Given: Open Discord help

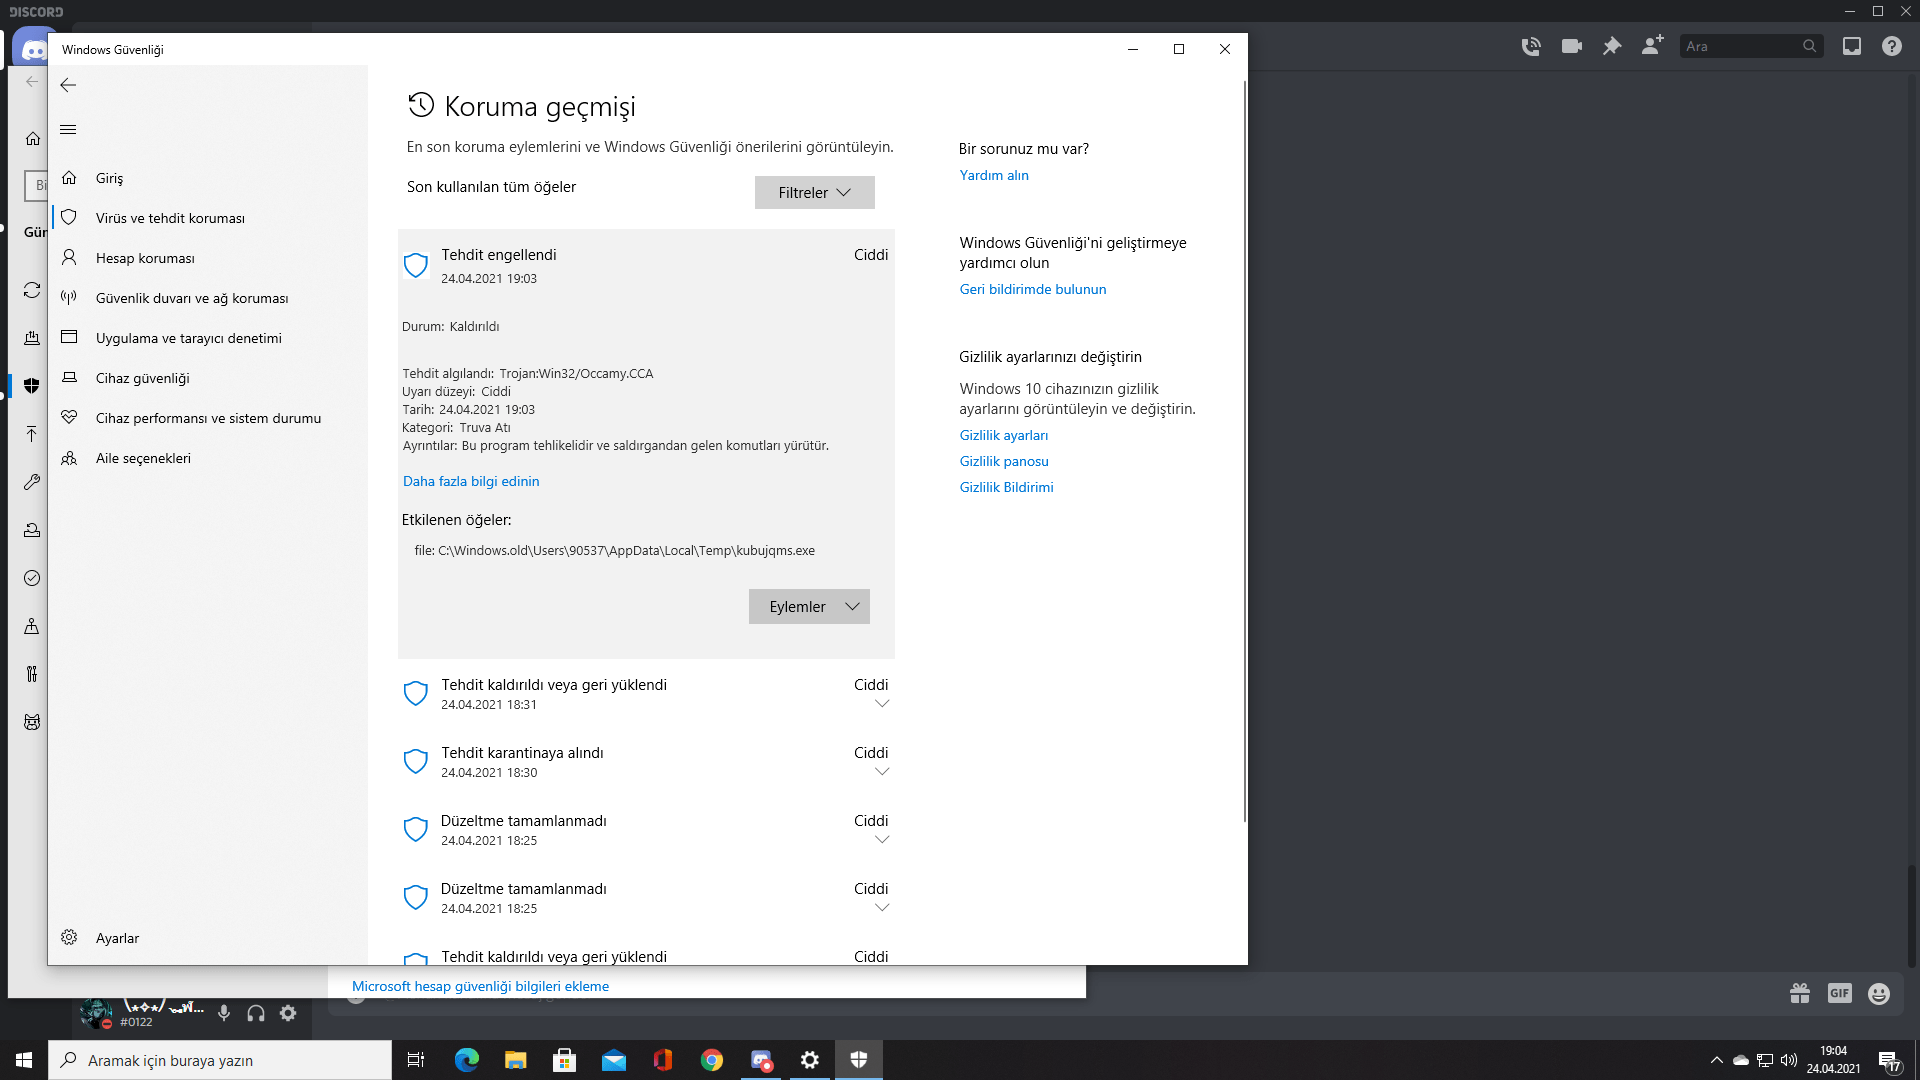Looking at the screenshot, I should (1892, 46).
